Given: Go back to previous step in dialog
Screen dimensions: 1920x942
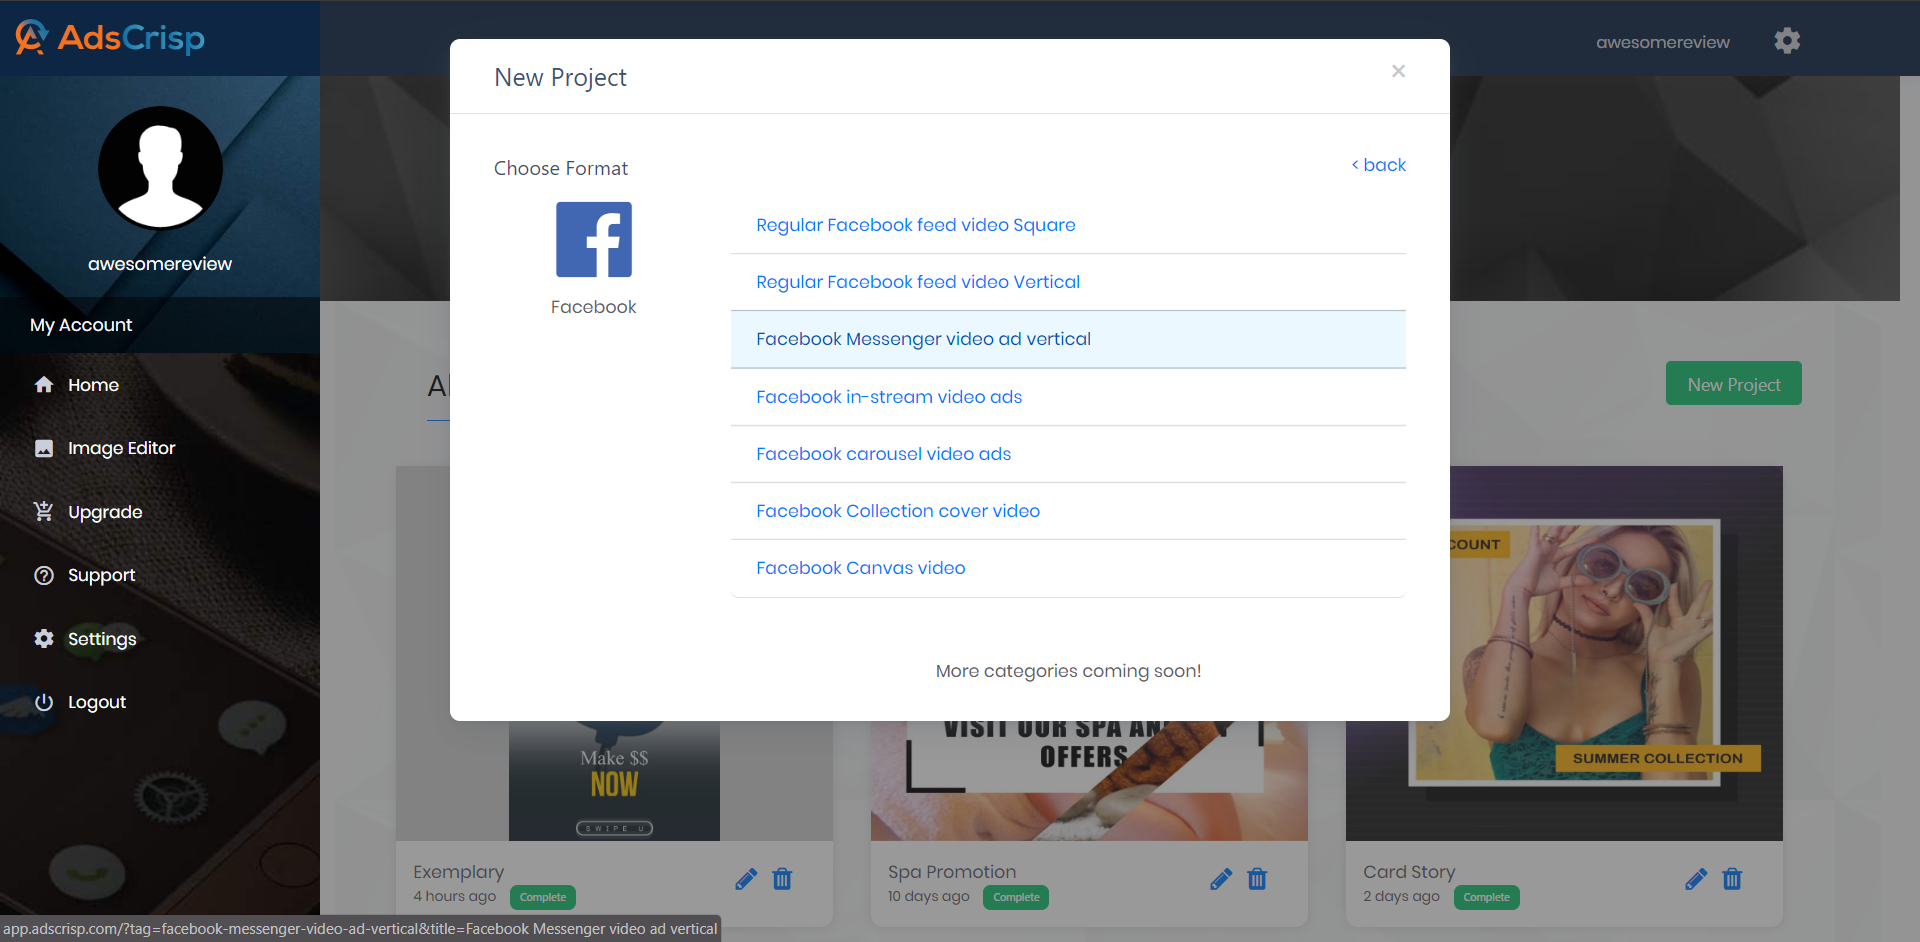Looking at the screenshot, I should pyautogui.click(x=1379, y=165).
